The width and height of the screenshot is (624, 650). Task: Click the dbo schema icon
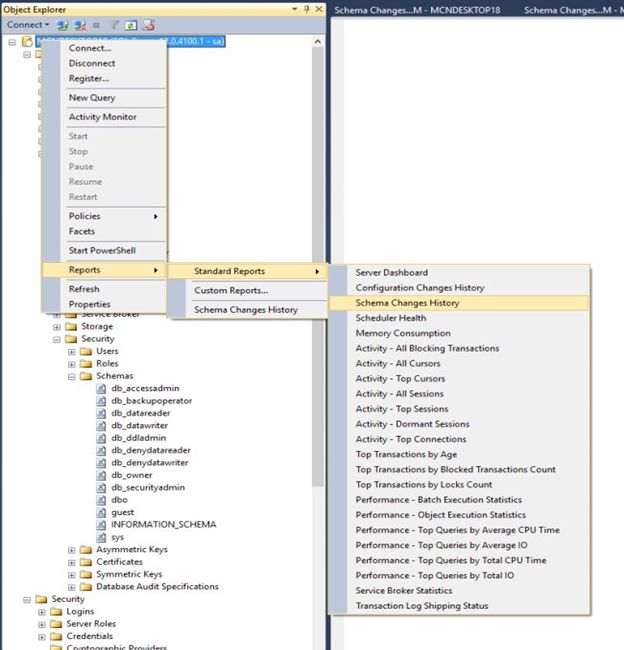tap(101, 500)
